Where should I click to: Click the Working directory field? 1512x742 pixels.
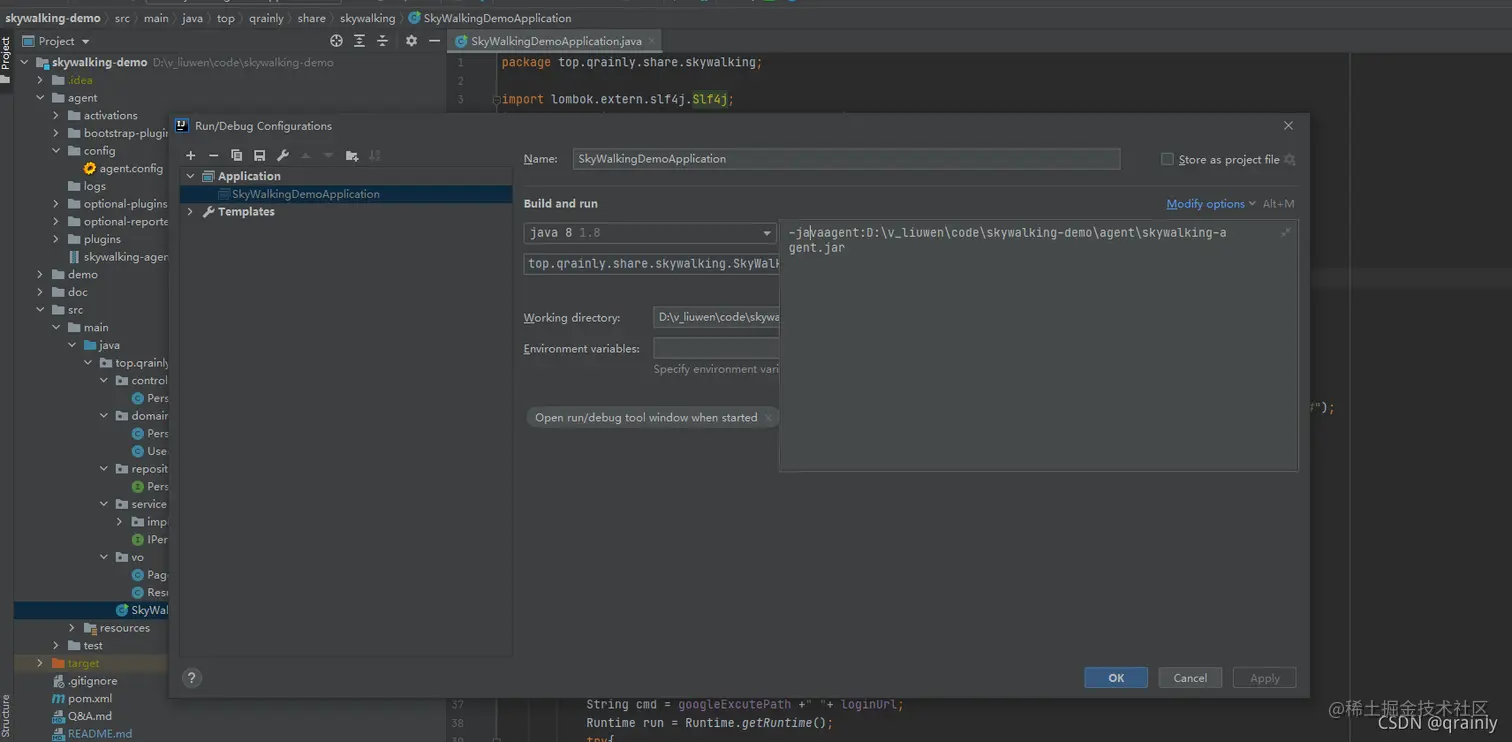point(716,318)
